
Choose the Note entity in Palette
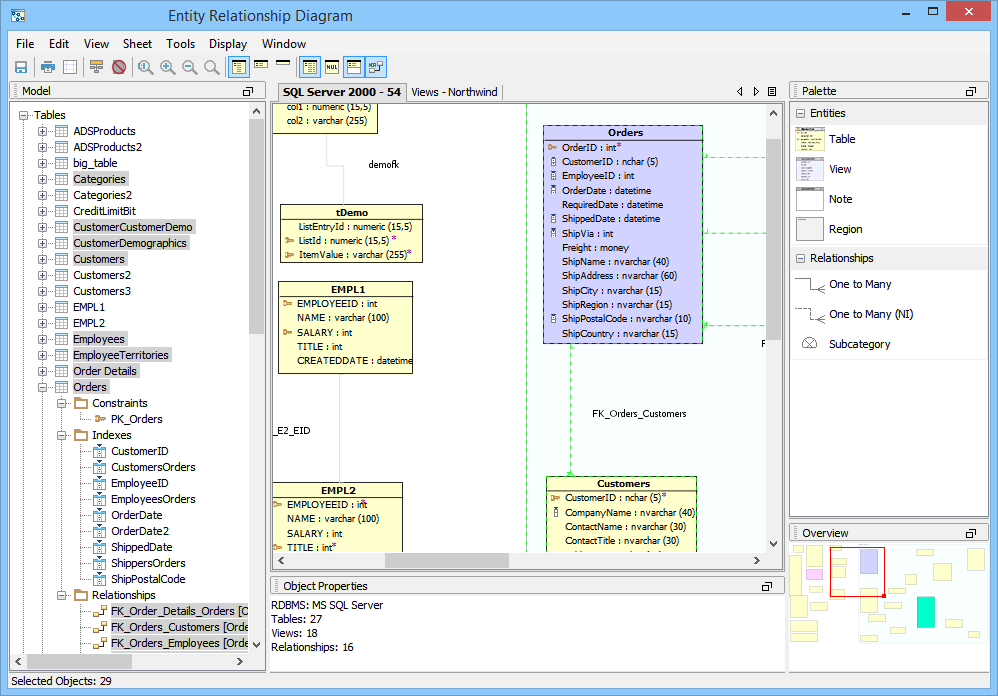(x=840, y=199)
